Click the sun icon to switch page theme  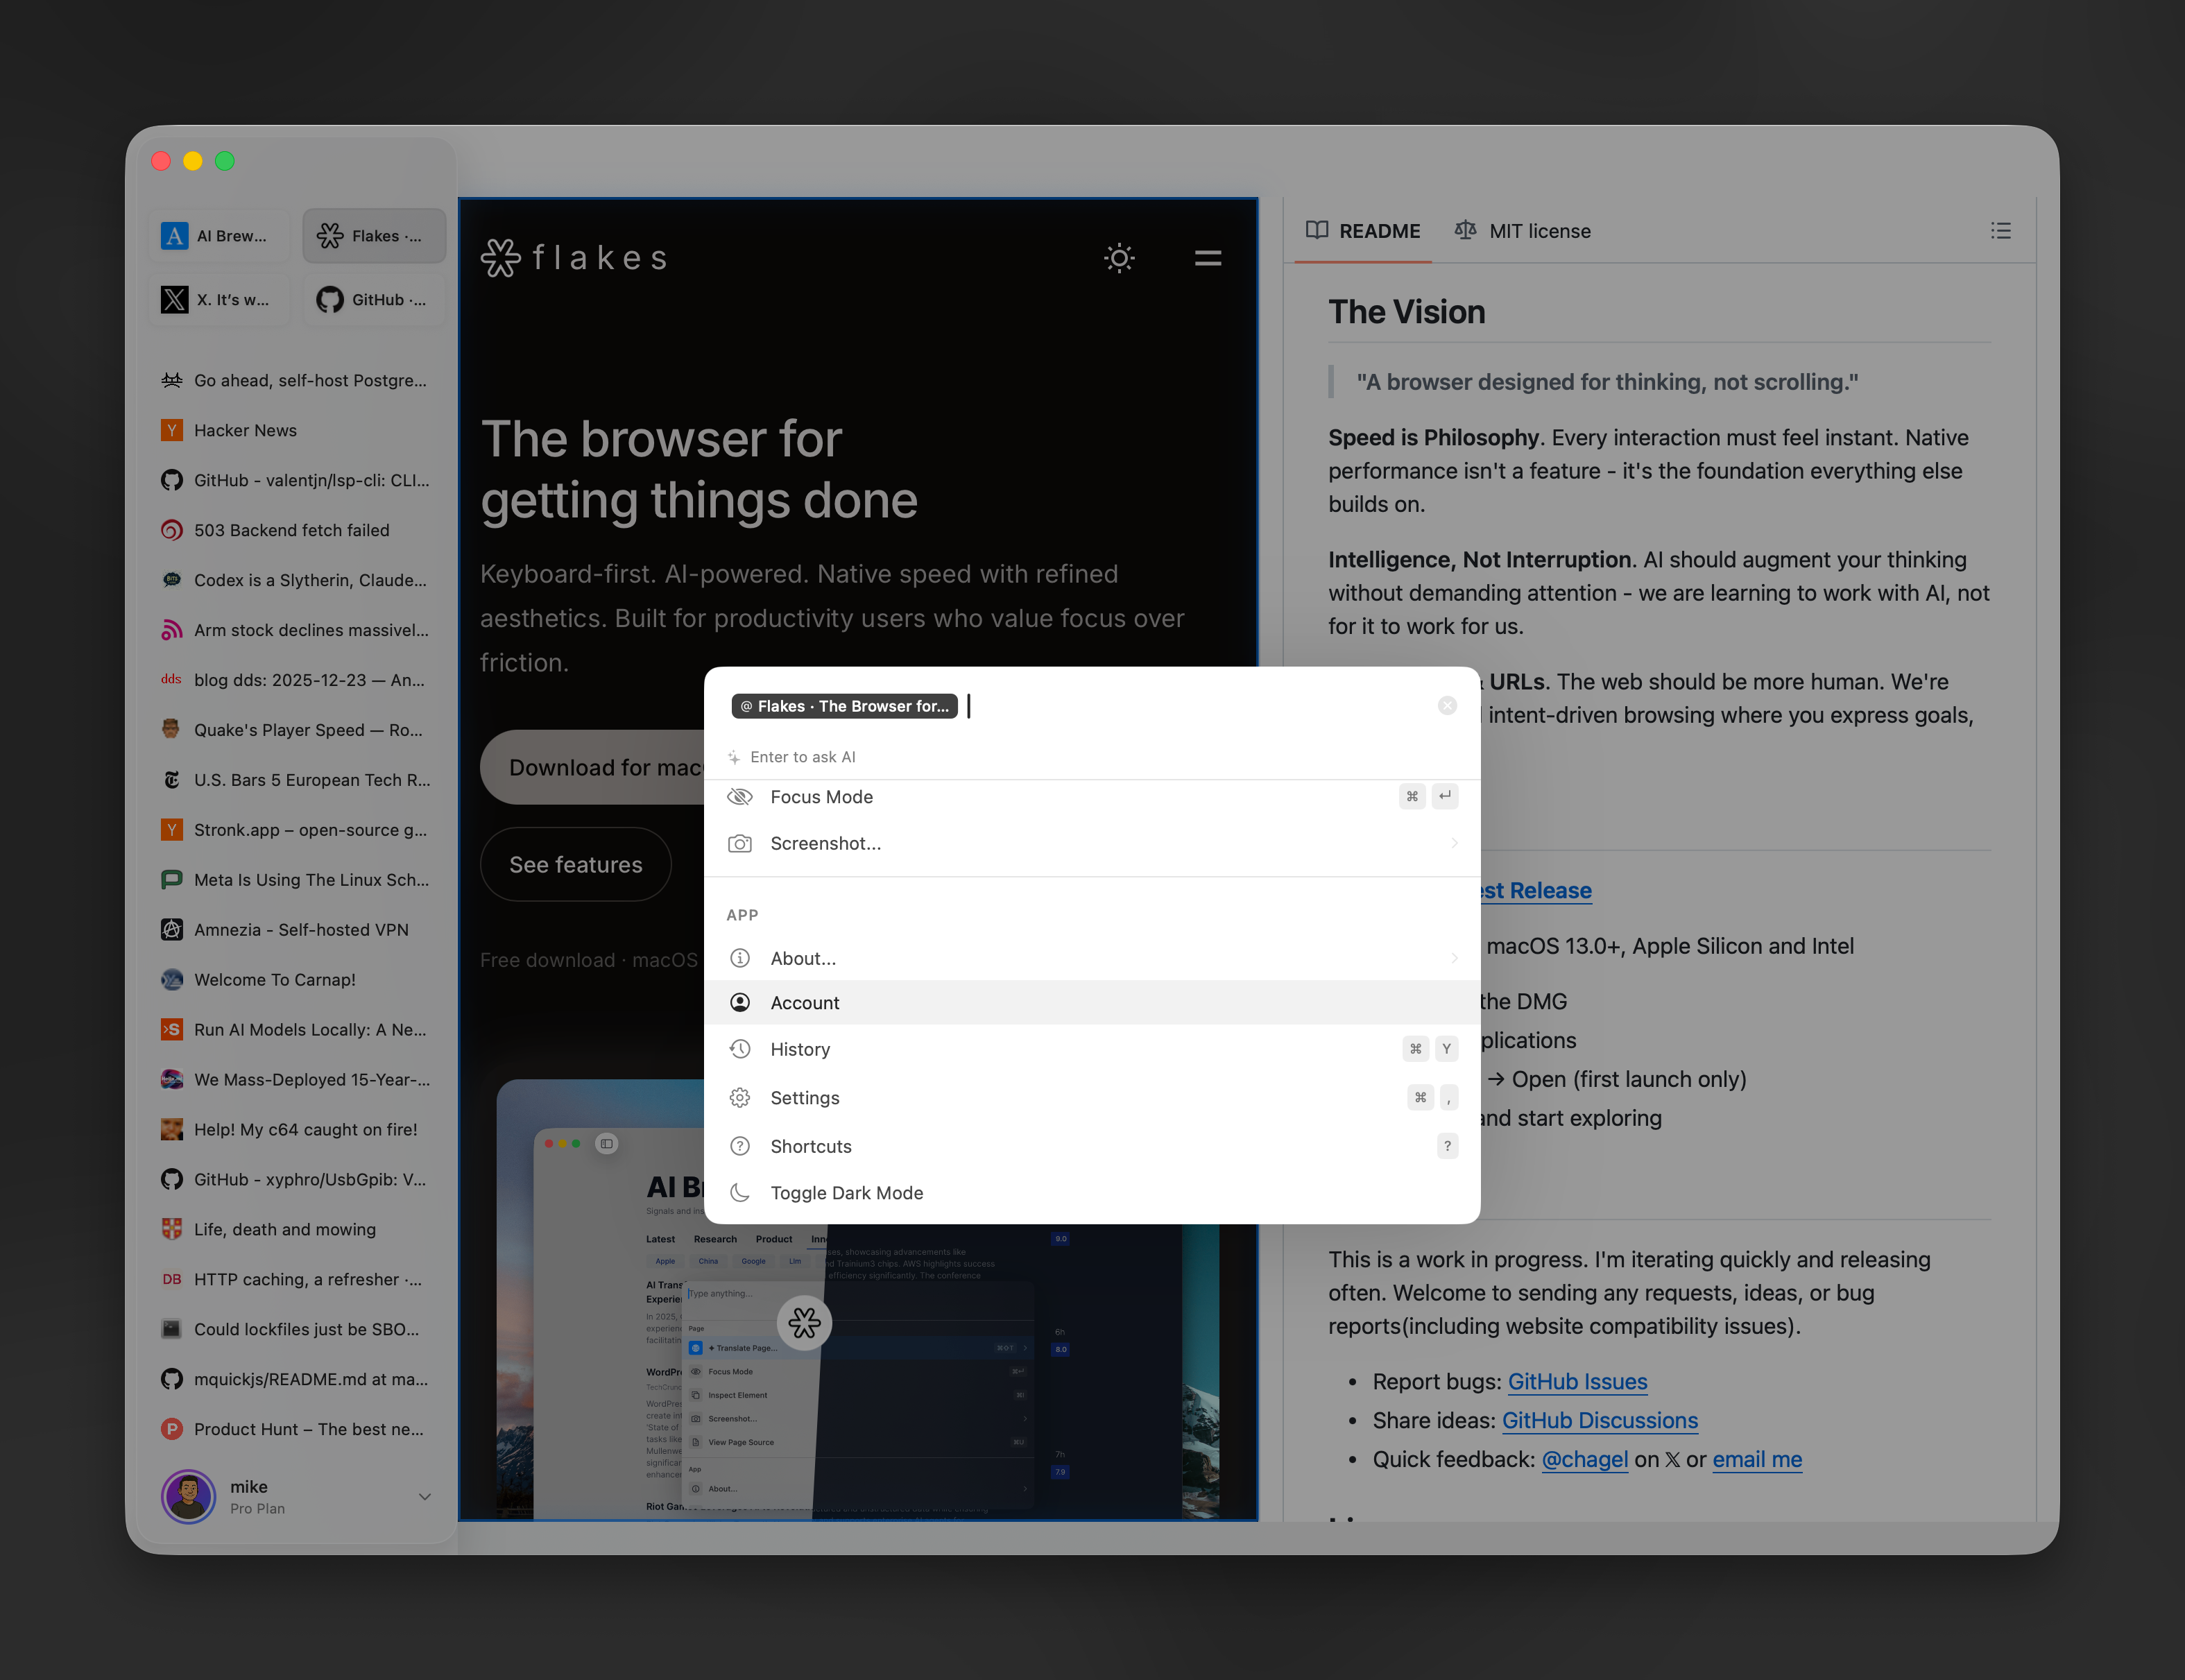[1119, 258]
